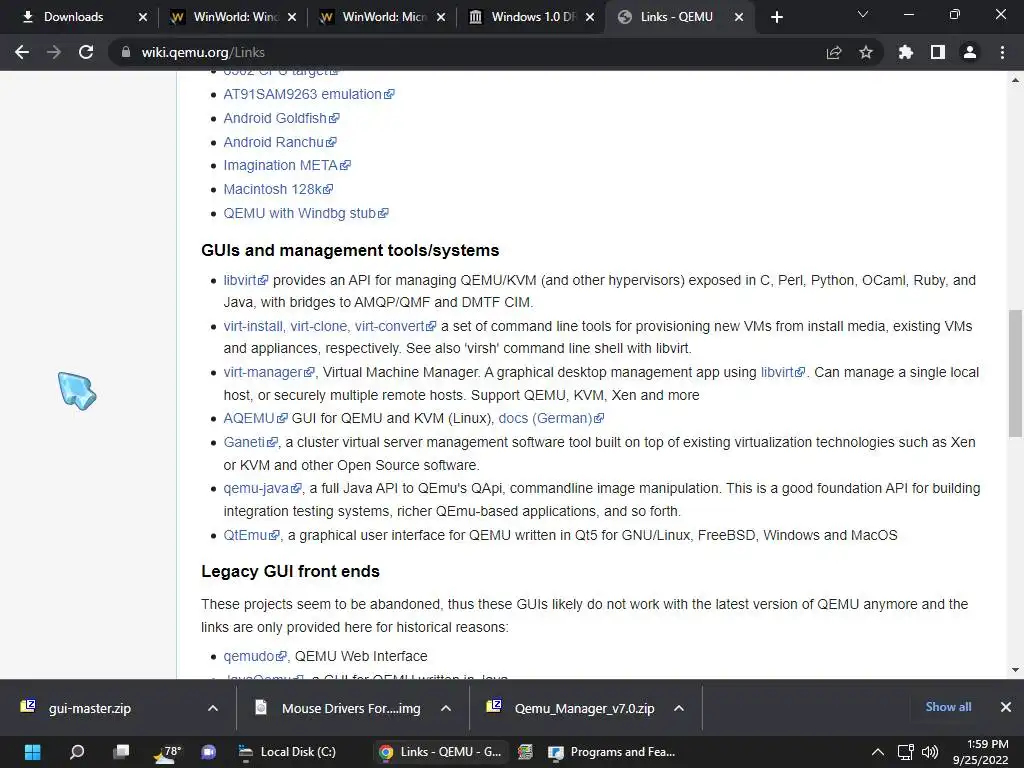Show hidden system tray icons
This screenshot has width=1024, height=768.
coord(878,752)
